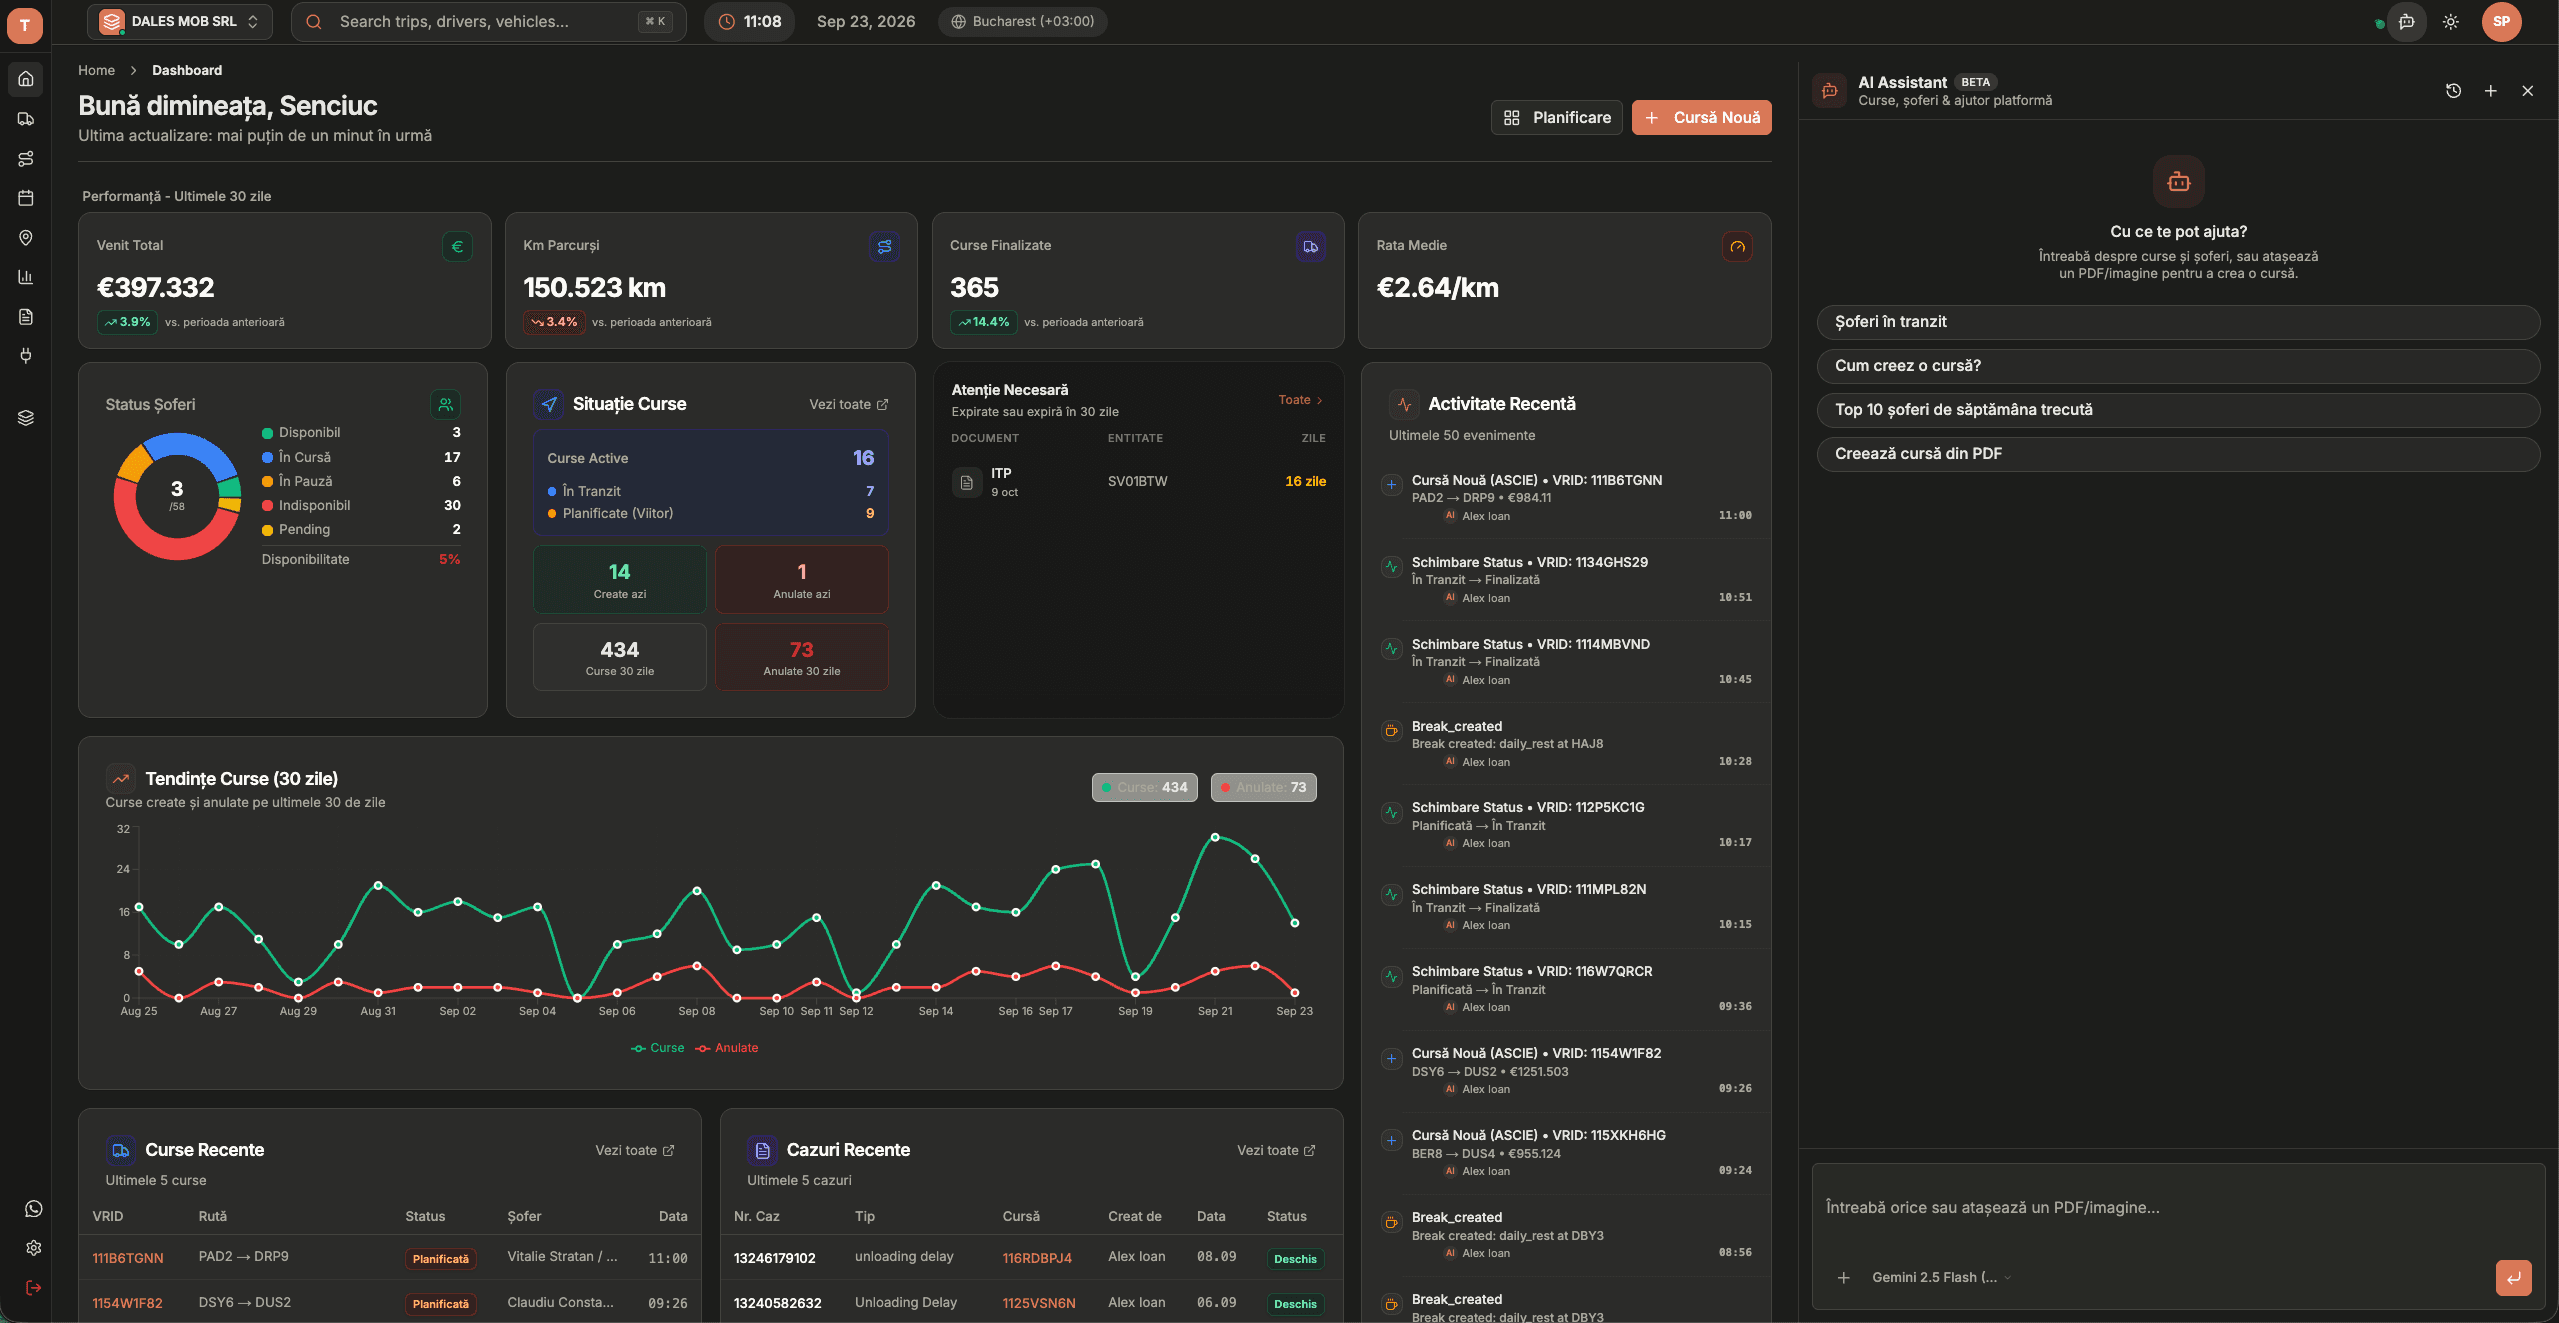The height and width of the screenshot is (1323, 2559).
Task: Open the SP user avatar menu
Action: [x=2501, y=22]
